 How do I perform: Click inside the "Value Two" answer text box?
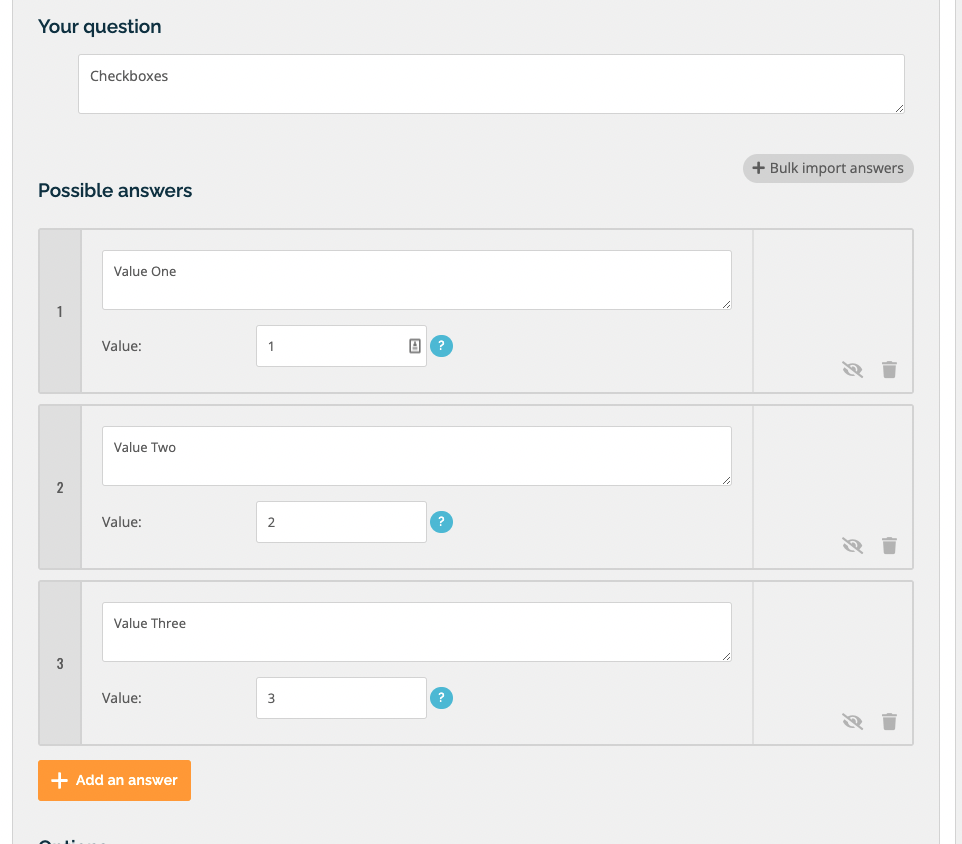(416, 455)
